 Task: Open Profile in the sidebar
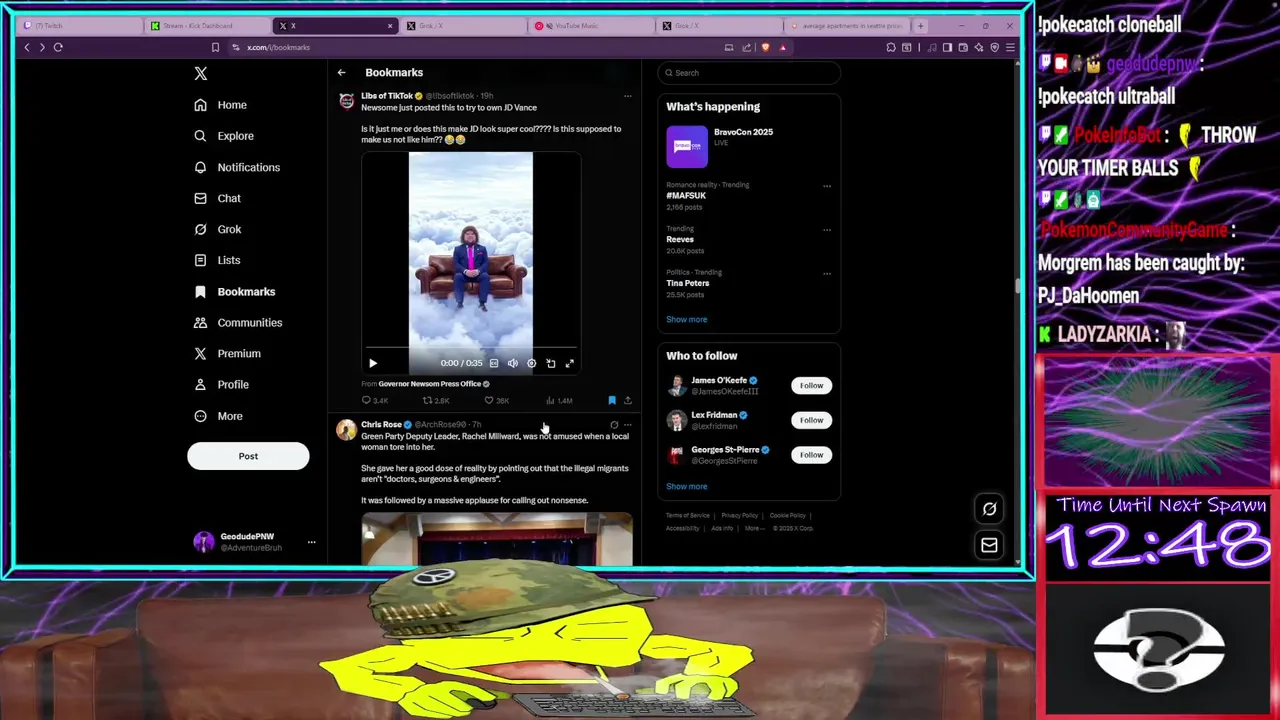click(221, 384)
